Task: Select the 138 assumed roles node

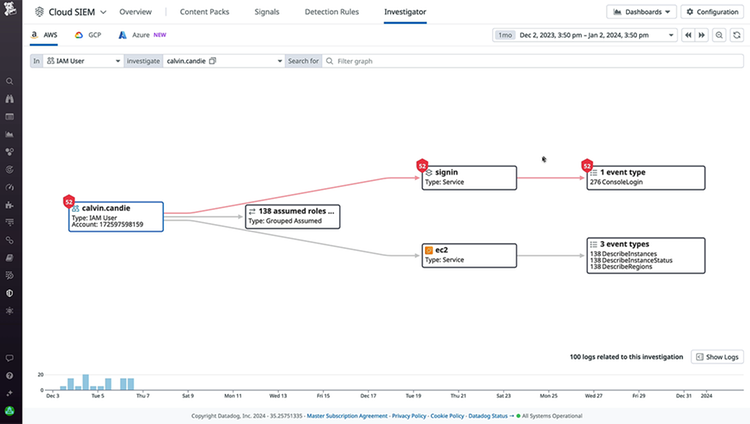Action: pos(293,216)
